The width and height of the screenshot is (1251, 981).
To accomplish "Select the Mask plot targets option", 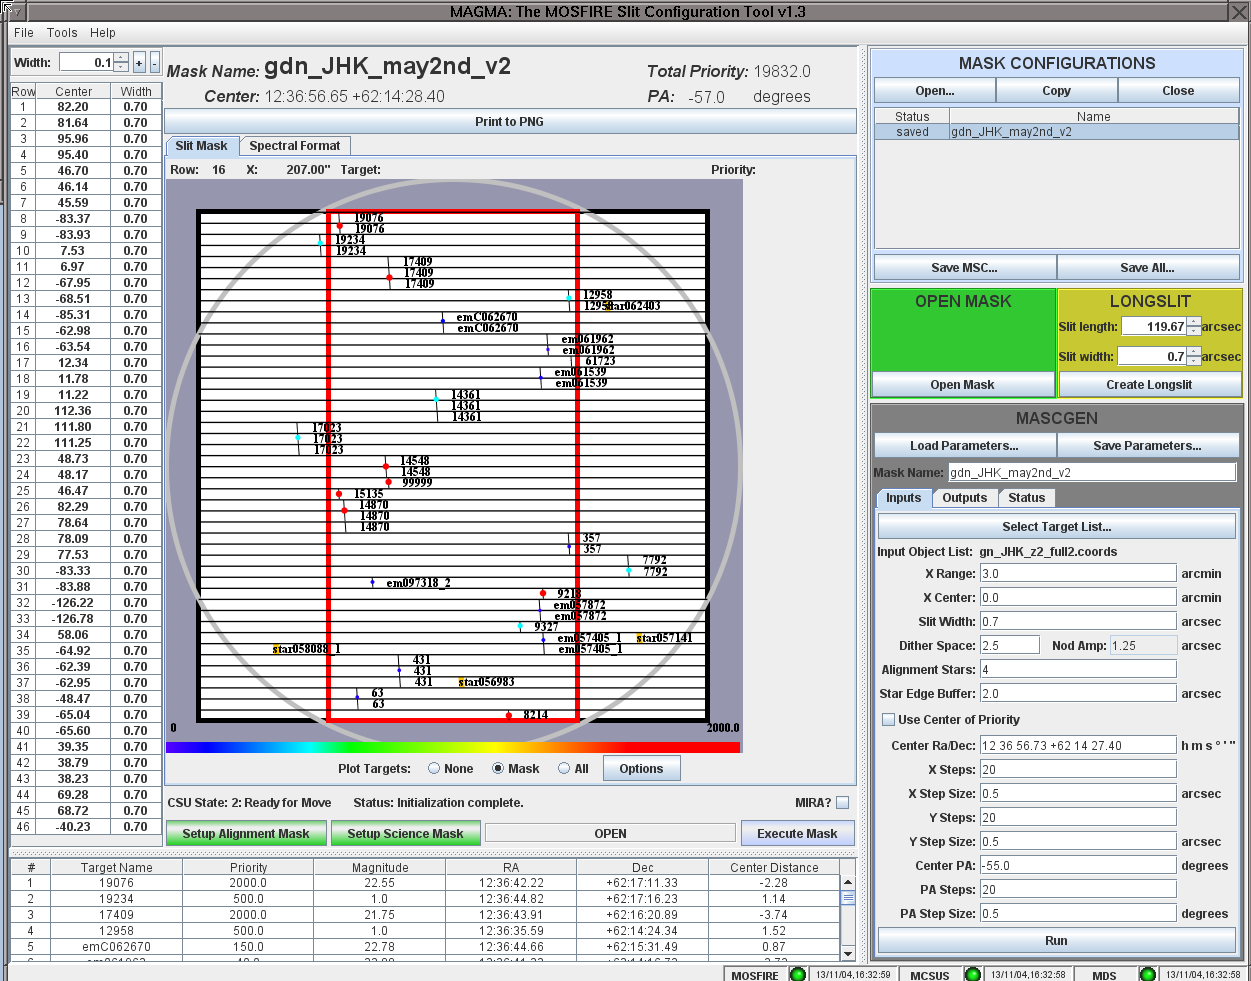I will (498, 769).
